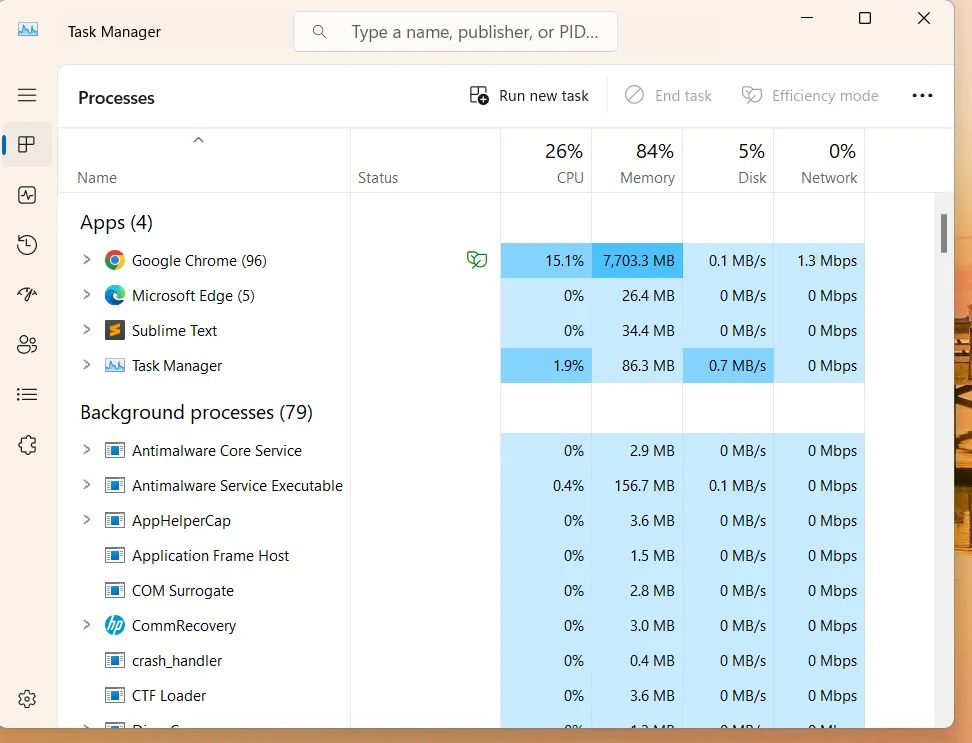Click the sort arrow above the Name column
This screenshot has height=743, width=972.
pyautogui.click(x=198, y=140)
